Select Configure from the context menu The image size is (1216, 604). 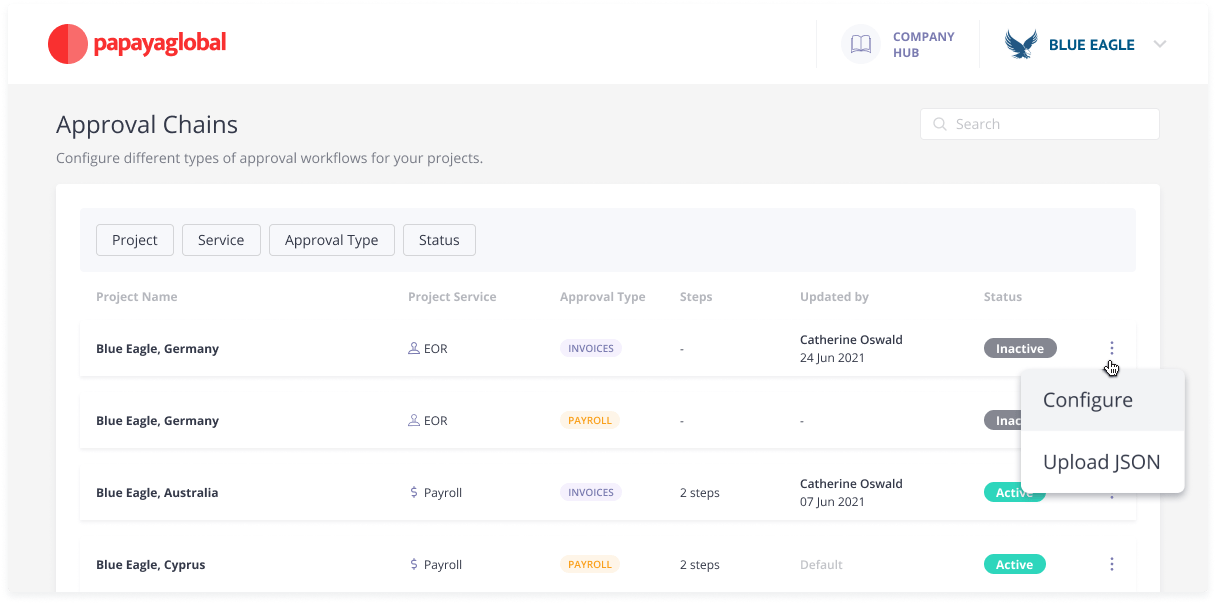(1088, 399)
